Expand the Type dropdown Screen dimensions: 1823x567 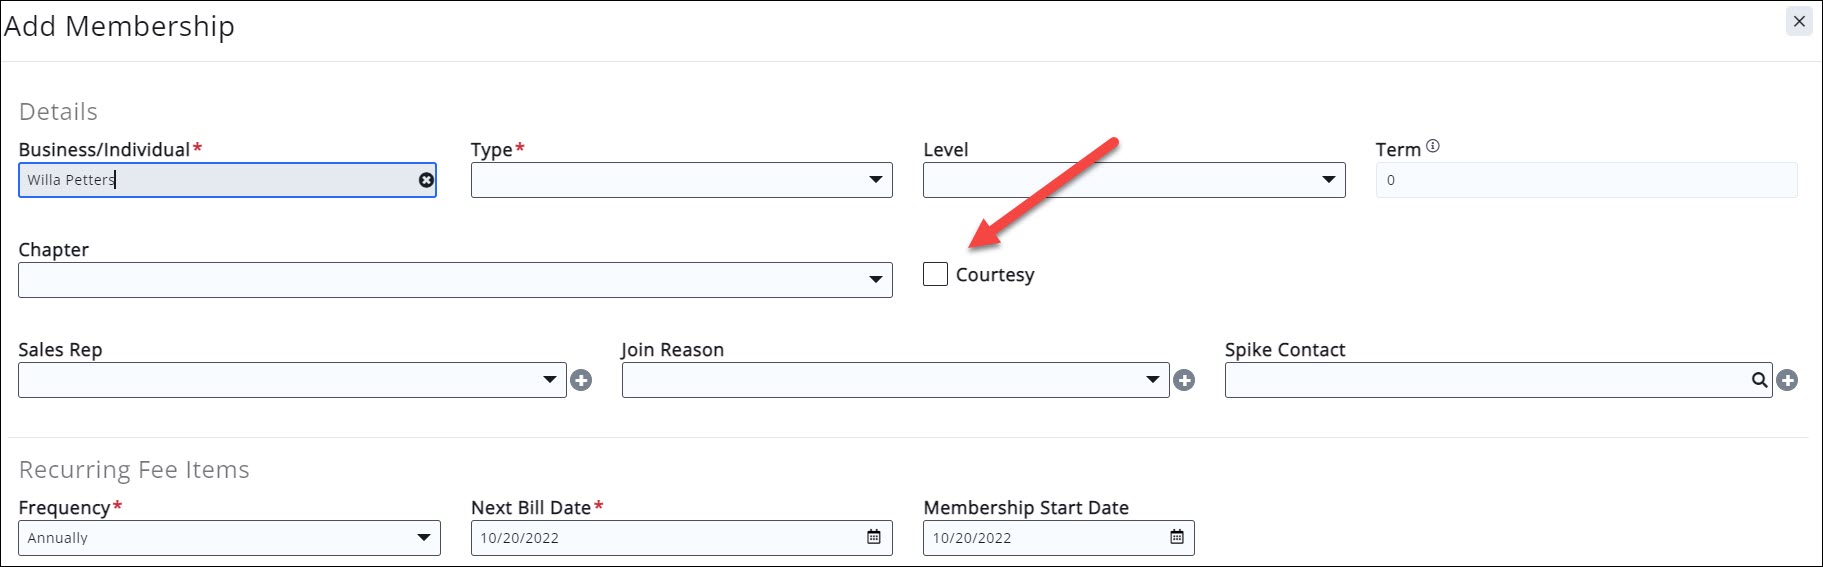click(x=681, y=180)
